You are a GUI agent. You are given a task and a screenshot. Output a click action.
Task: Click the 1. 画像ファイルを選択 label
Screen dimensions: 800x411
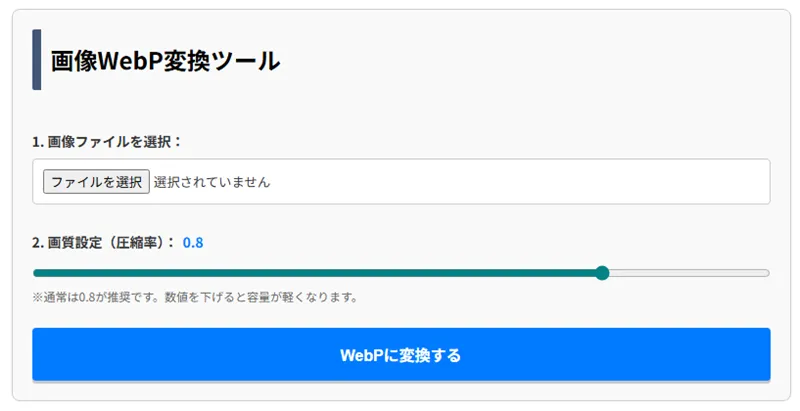click(x=107, y=141)
